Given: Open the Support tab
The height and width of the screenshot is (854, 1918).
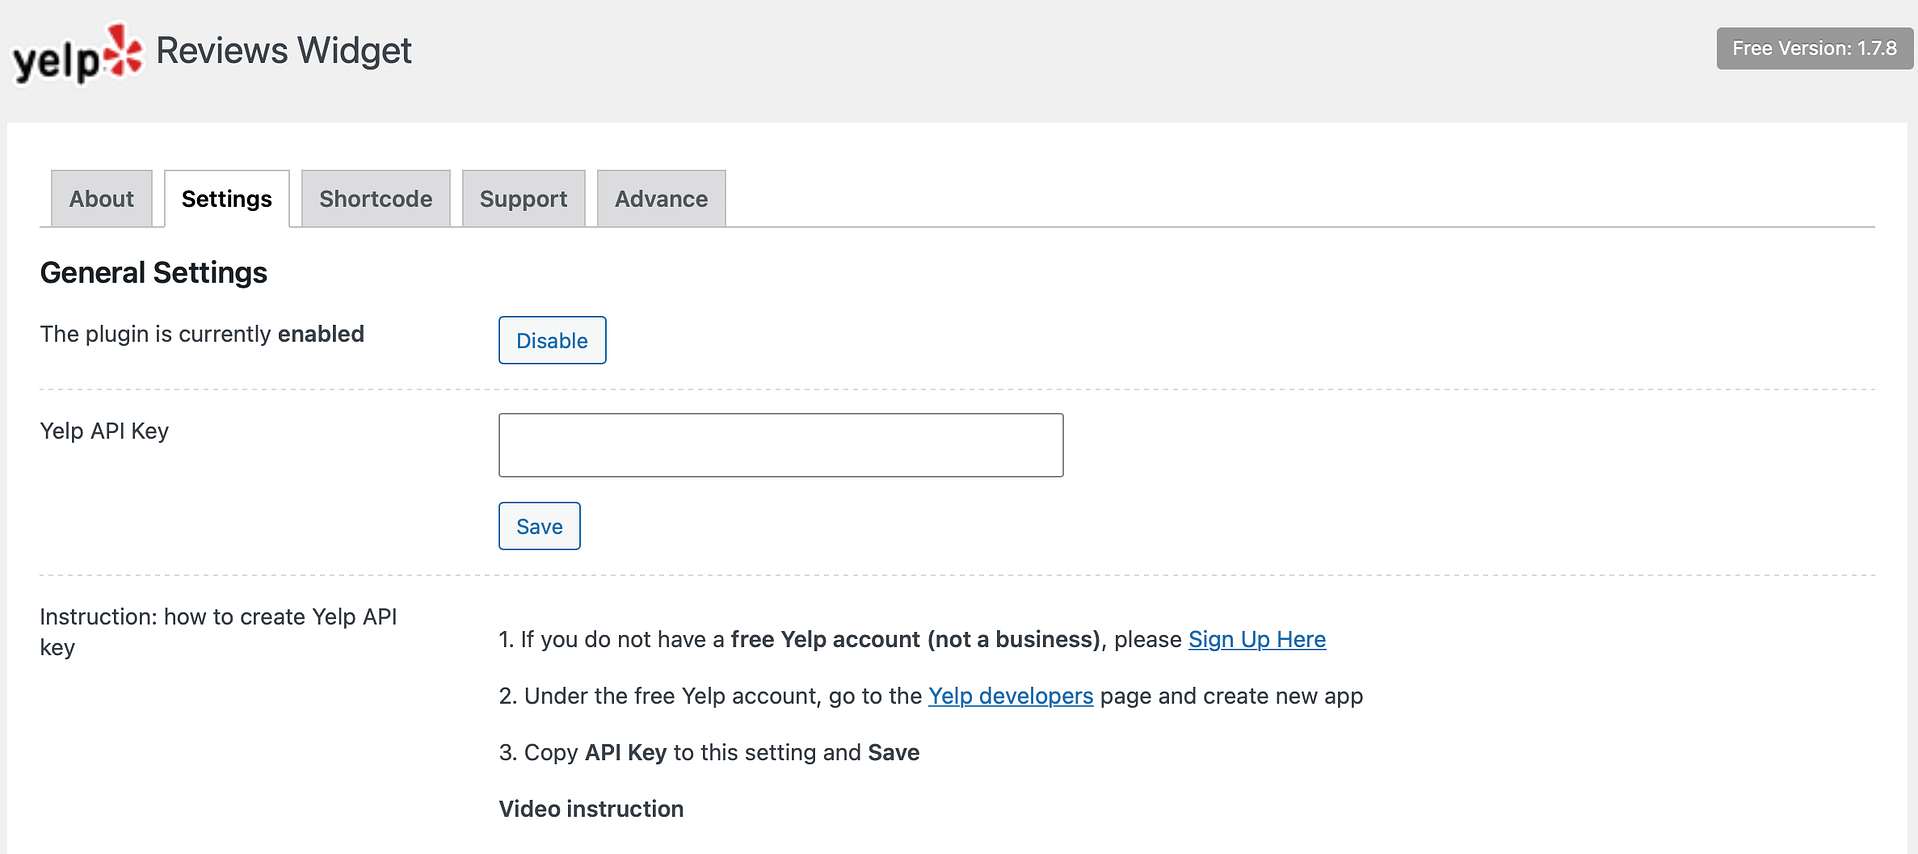Looking at the screenshot, I should (x=523, y=199).
